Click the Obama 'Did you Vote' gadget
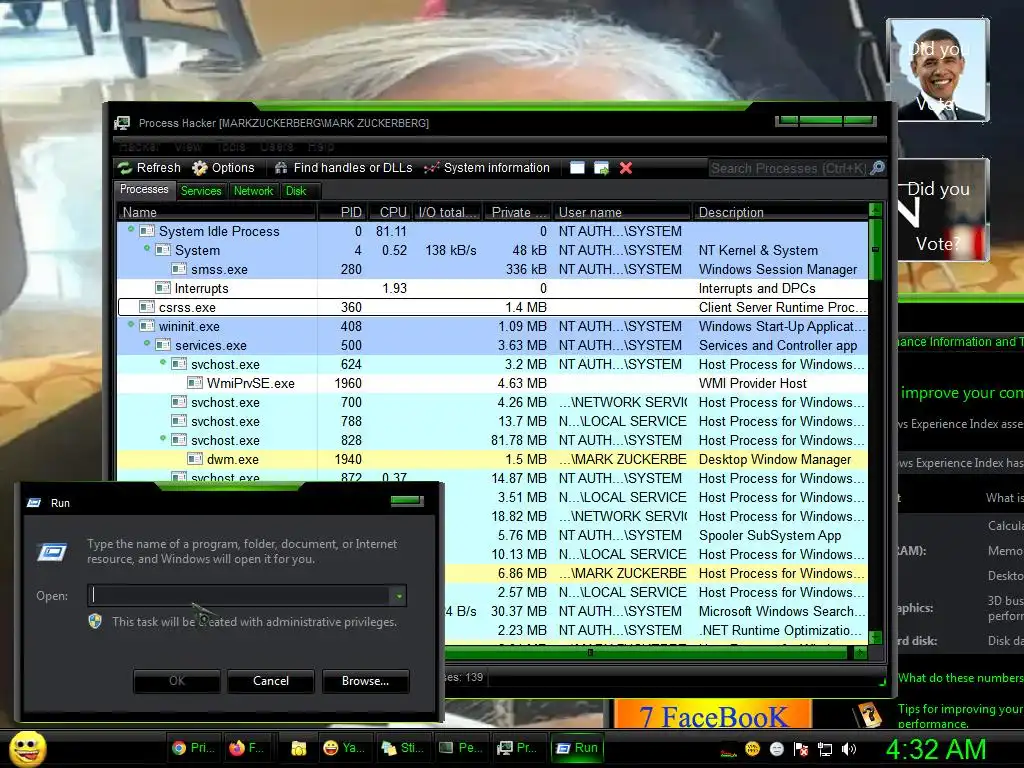1024x768 pixels. (x=938, y=70)
